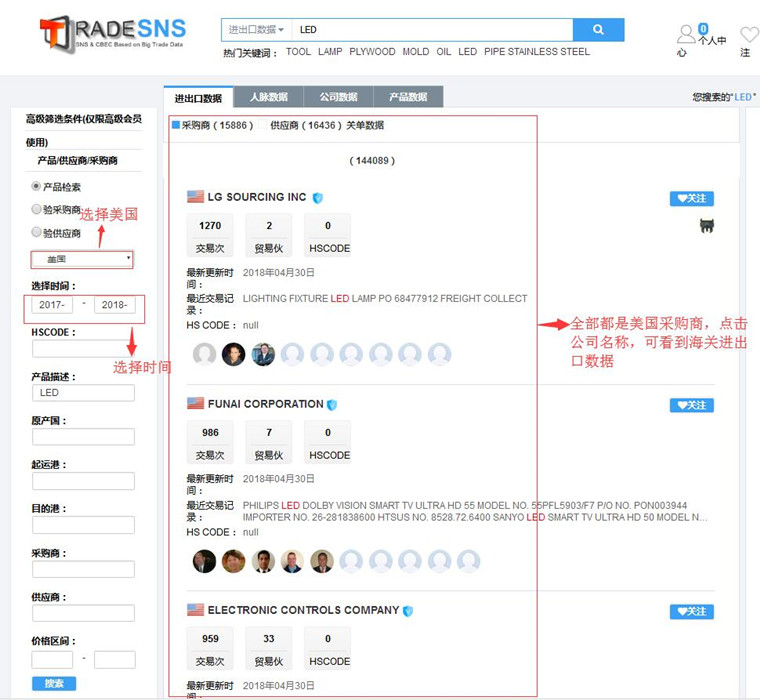Click hot keyword PIPE STAINLESS STEEL

[x=537, y=52]
